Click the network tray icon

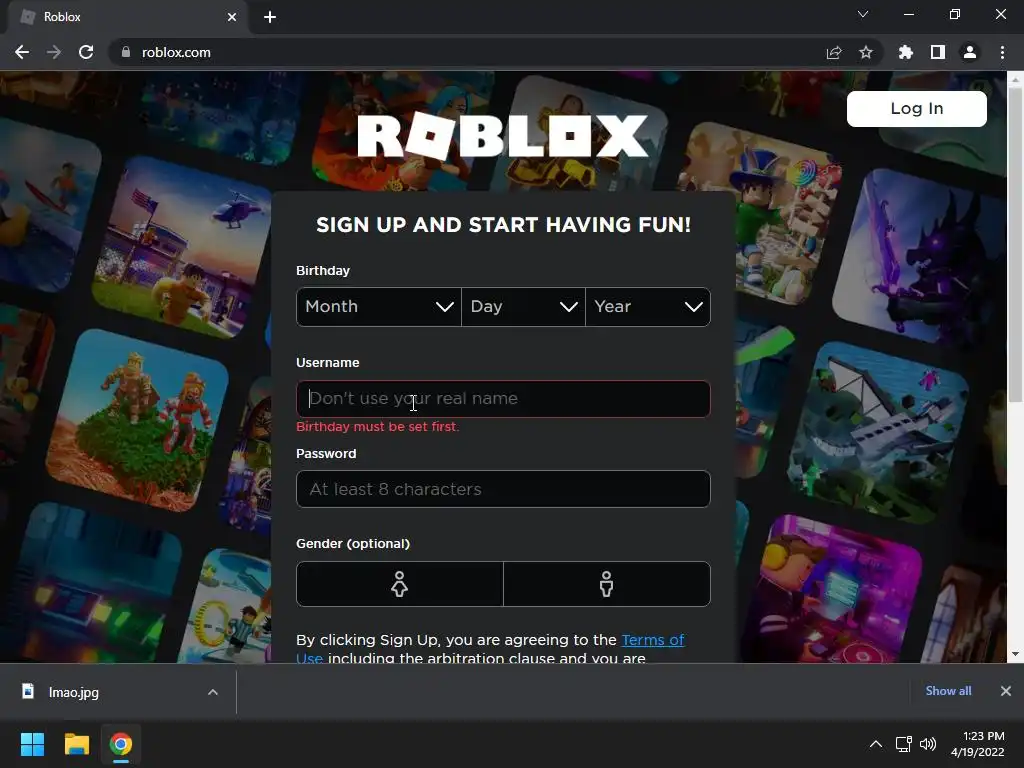click(x=904, y=744)
